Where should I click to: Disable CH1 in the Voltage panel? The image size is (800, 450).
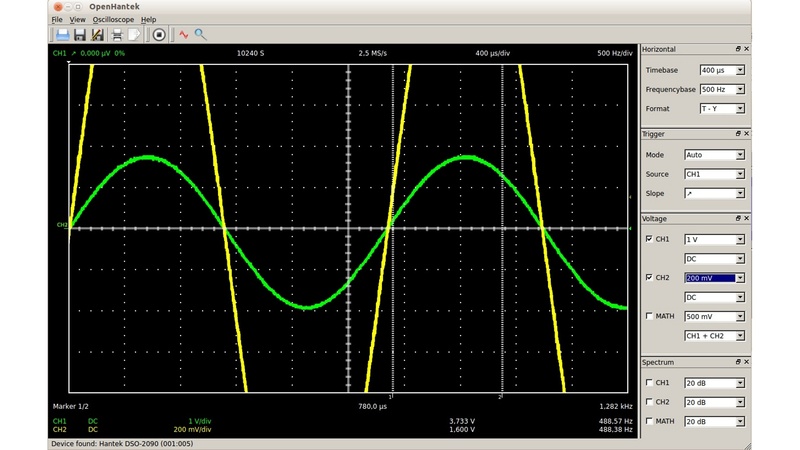coord(650,240)
